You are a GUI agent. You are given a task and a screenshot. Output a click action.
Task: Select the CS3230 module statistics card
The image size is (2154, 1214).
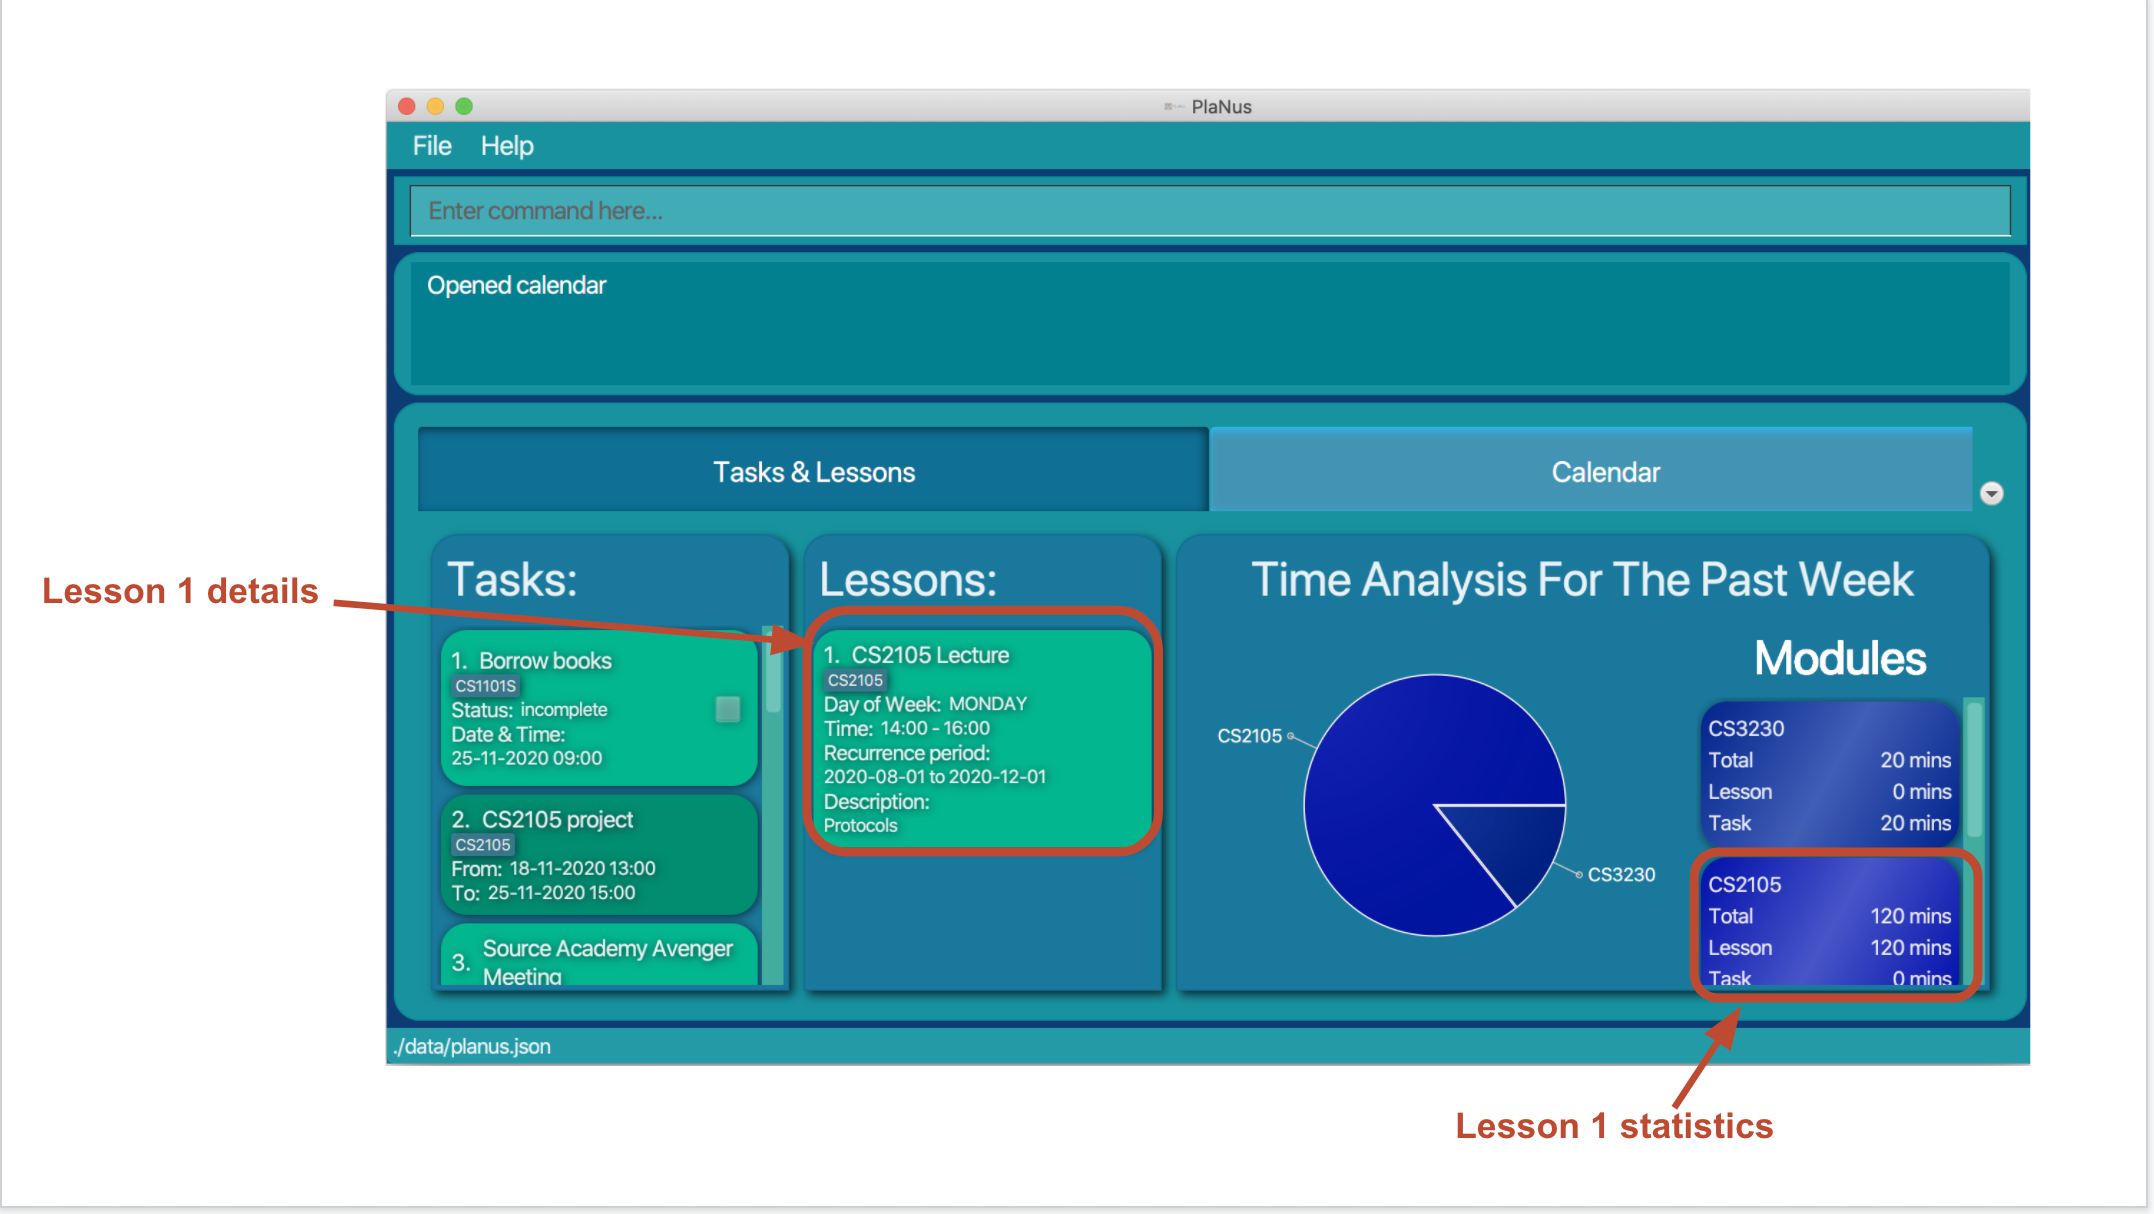1830,774
